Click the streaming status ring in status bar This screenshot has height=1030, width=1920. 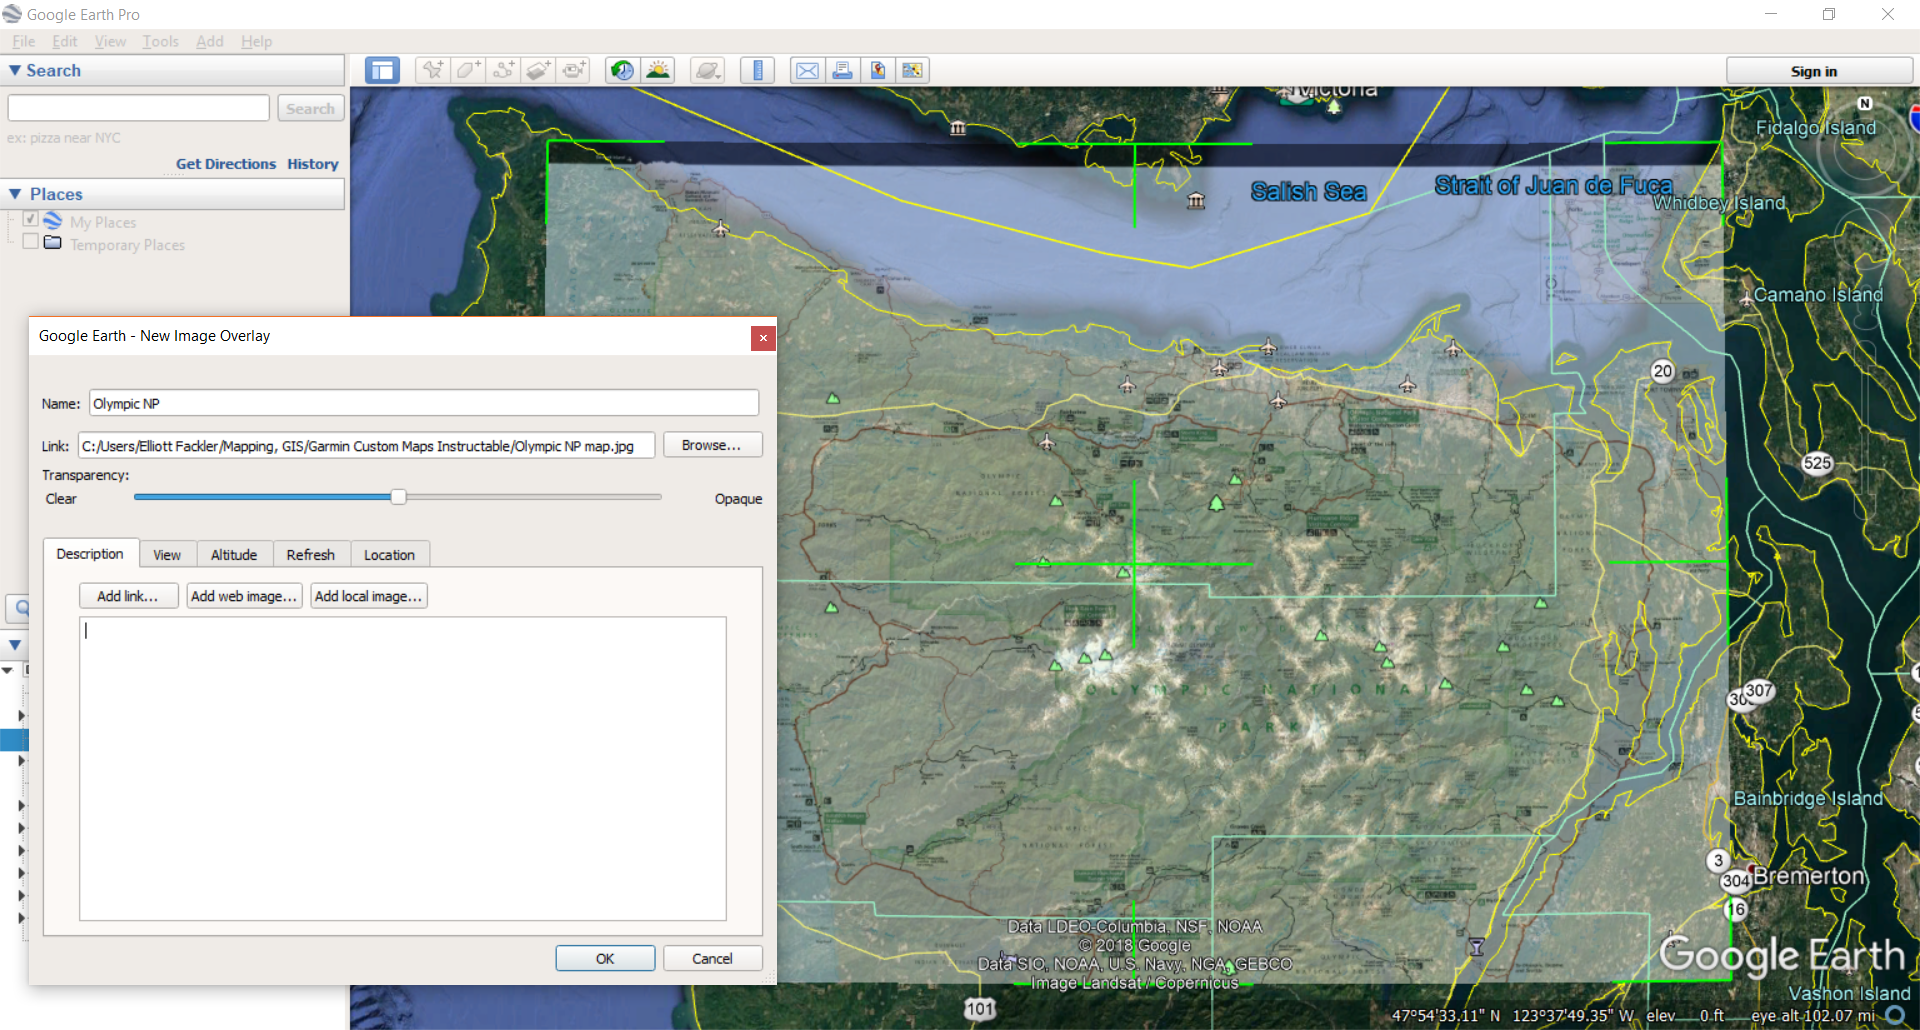click(x=1894, y=1015)
